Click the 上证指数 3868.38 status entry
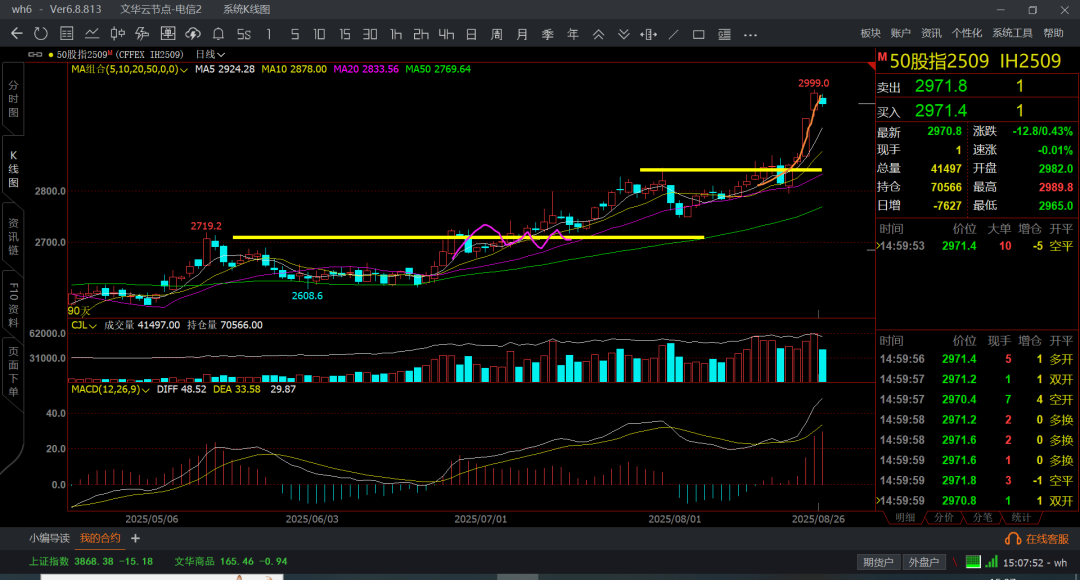 click(x=91, y=561)
